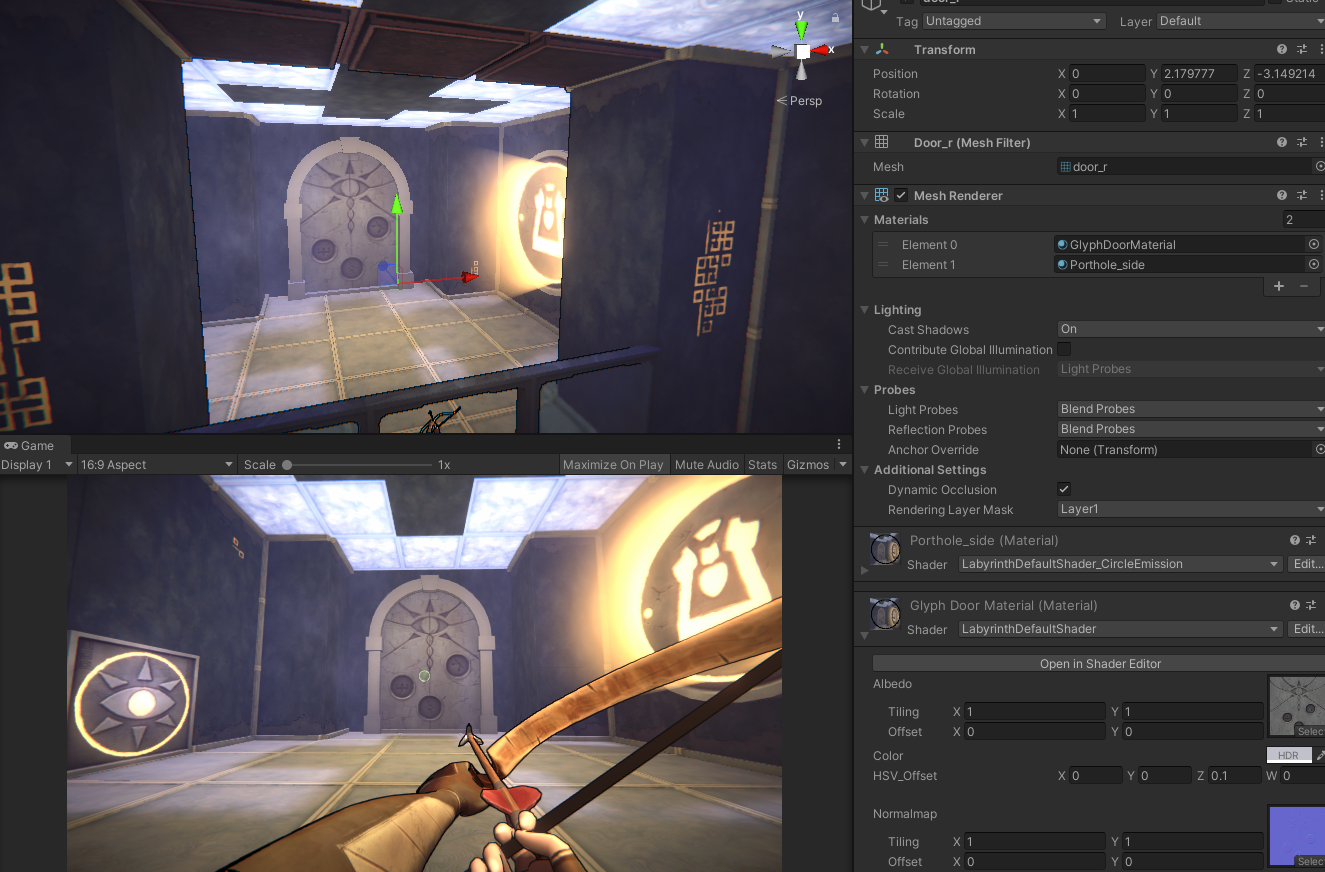The width and height of the screenshot is (1325, 872).
Task: Open Glyph Door Material presets
Action: coord(1313,605)
